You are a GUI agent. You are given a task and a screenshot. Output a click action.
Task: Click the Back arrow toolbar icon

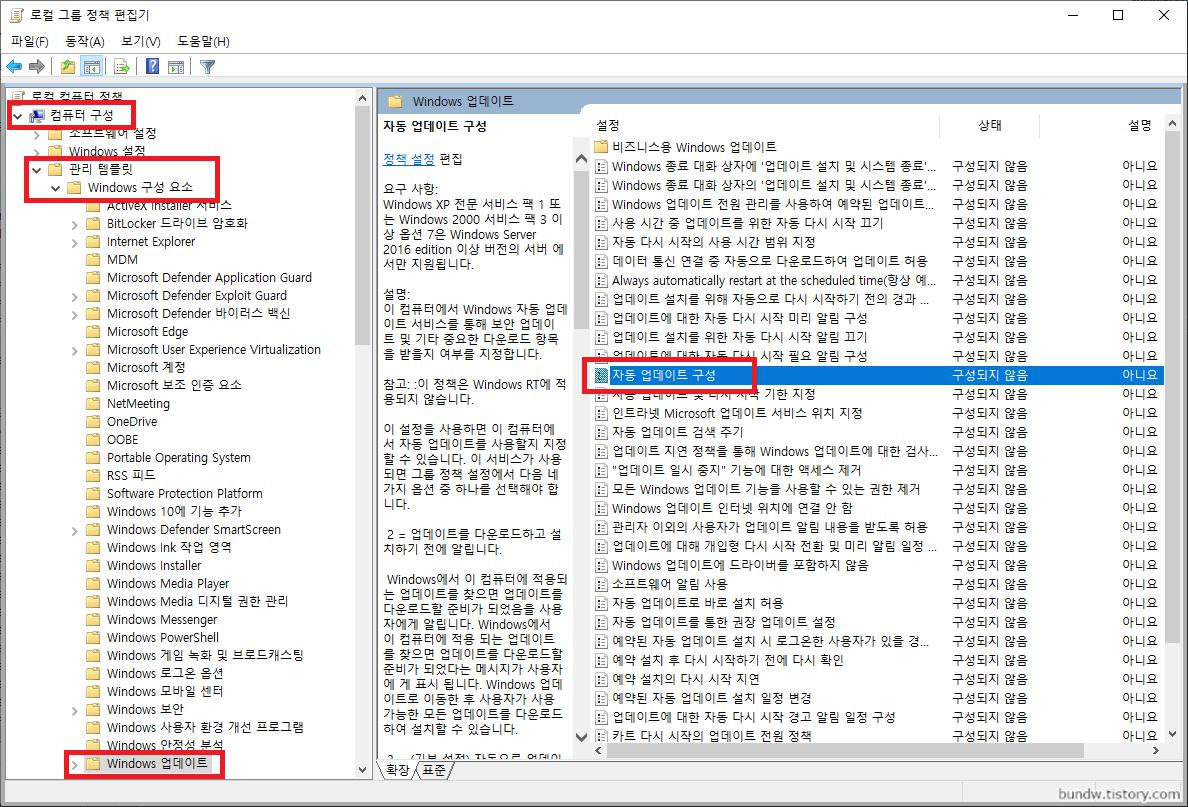pos(14,67)
